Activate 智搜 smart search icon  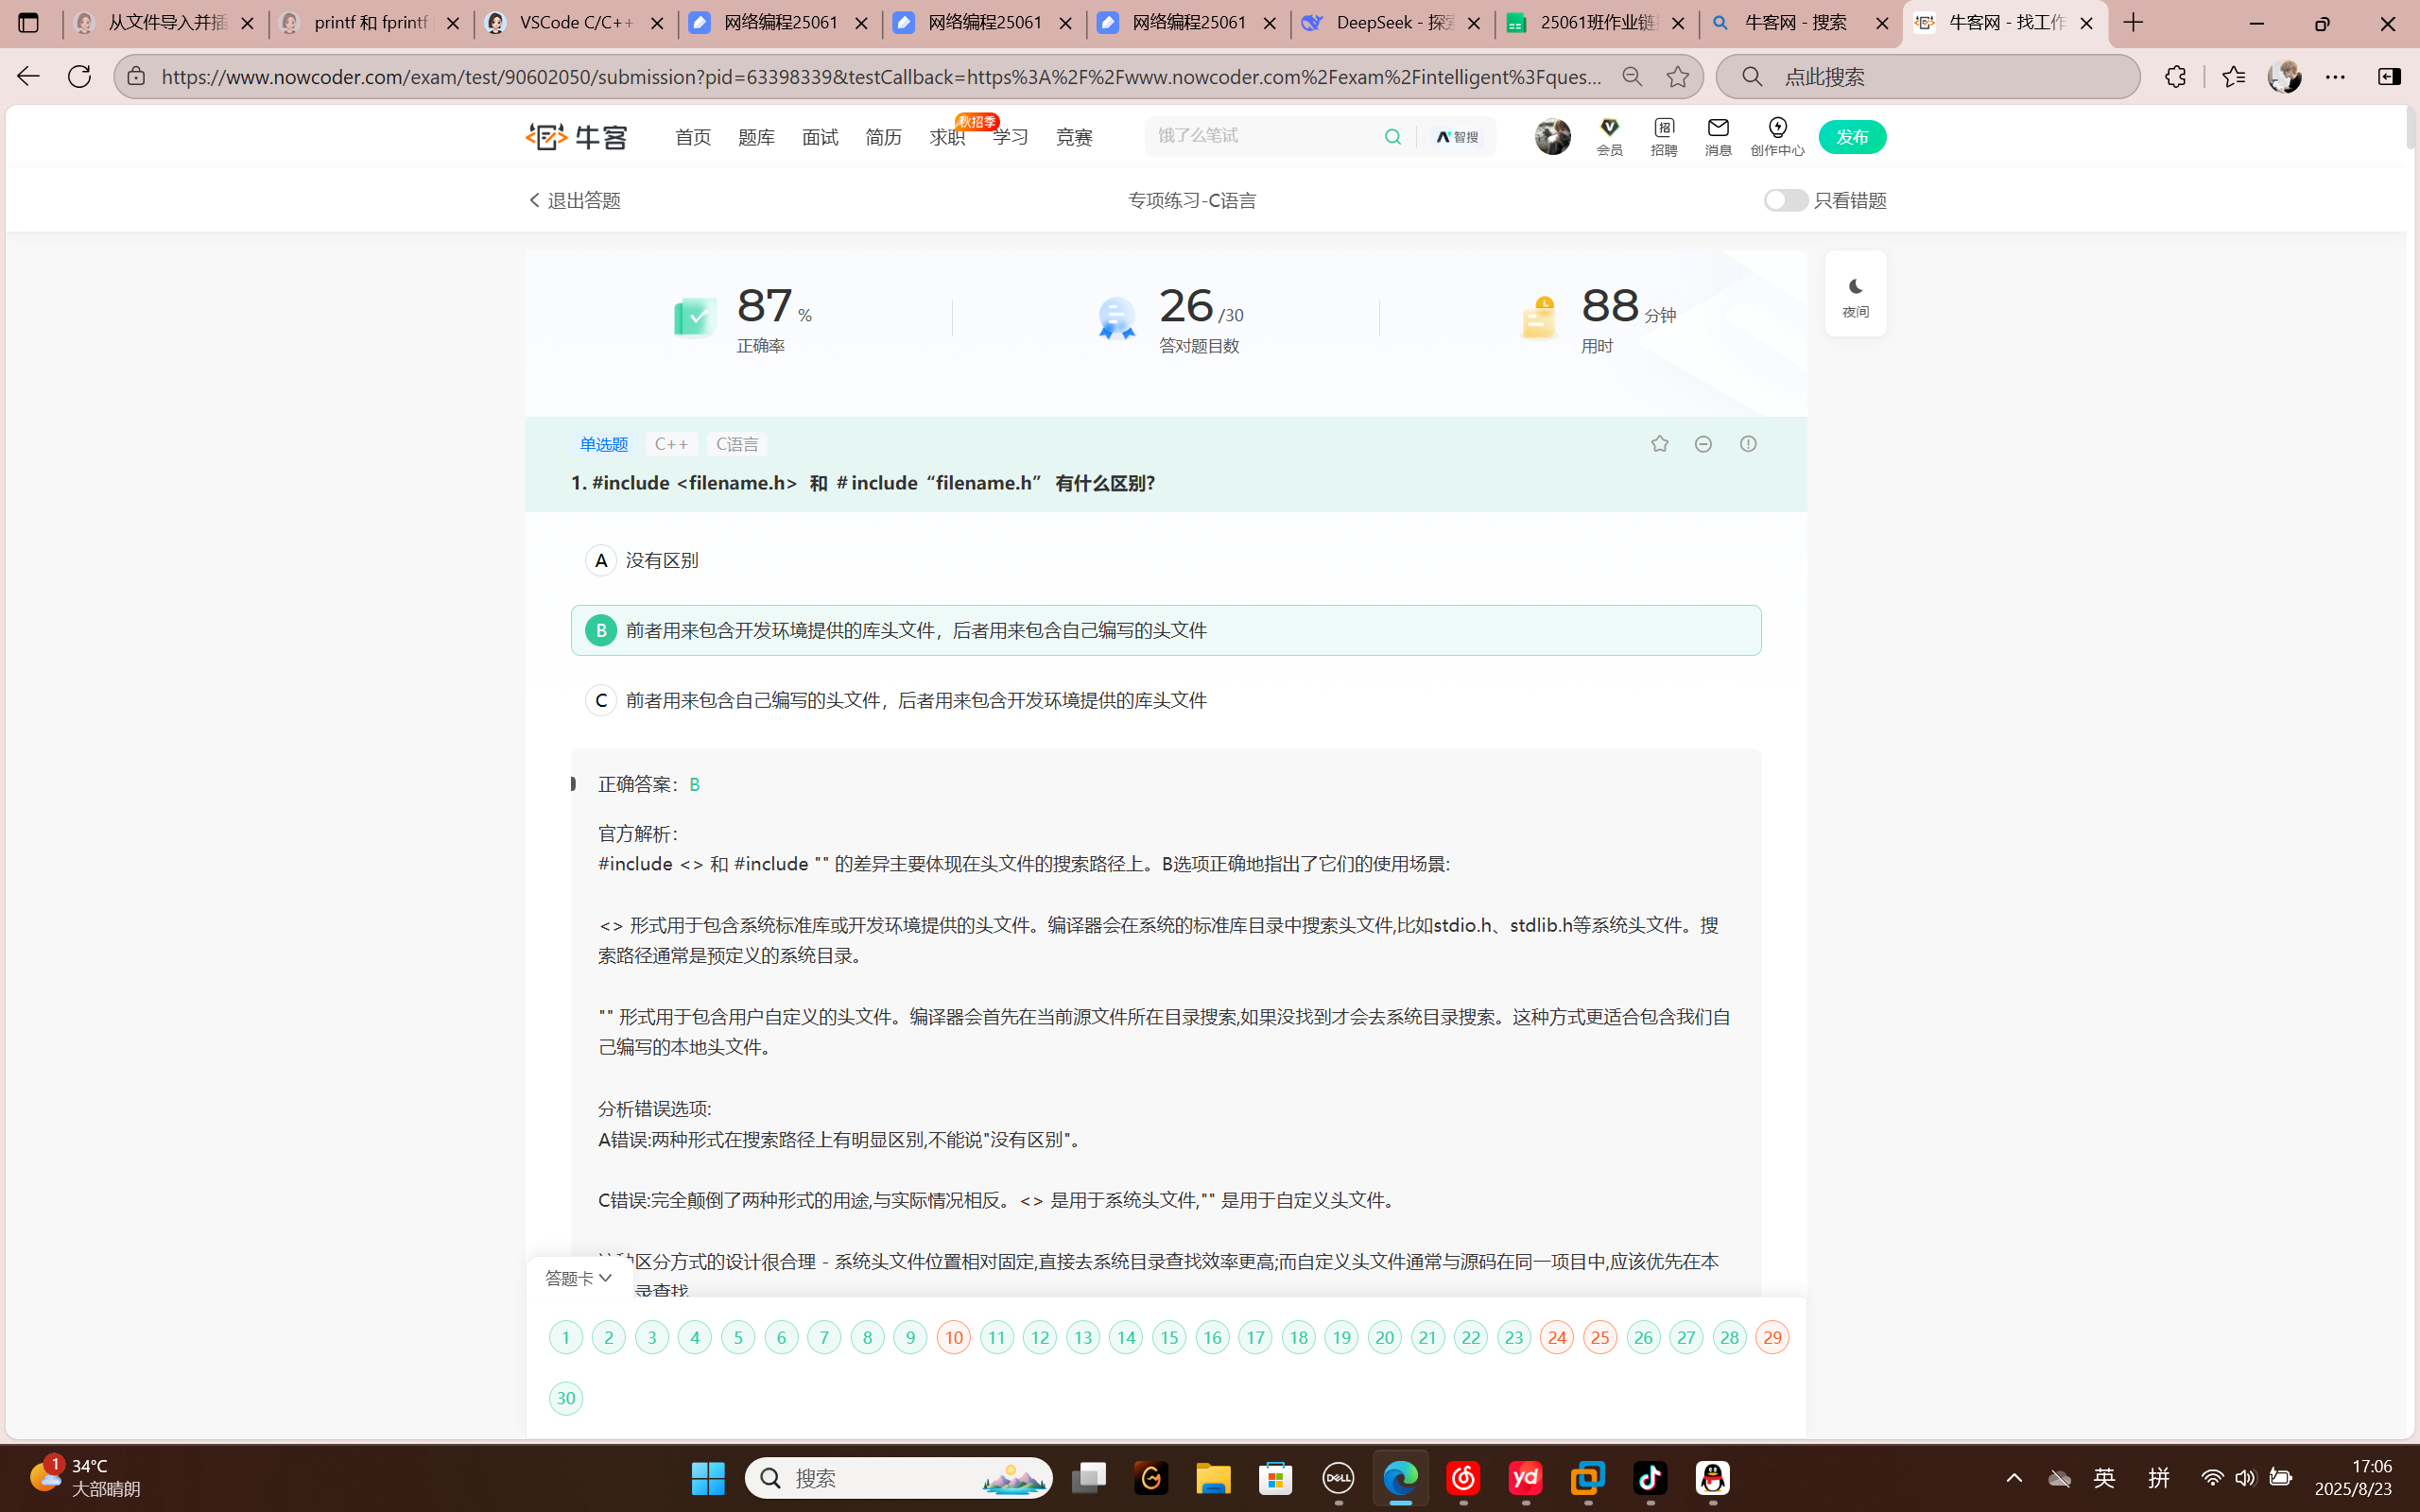coord(1456,136)
